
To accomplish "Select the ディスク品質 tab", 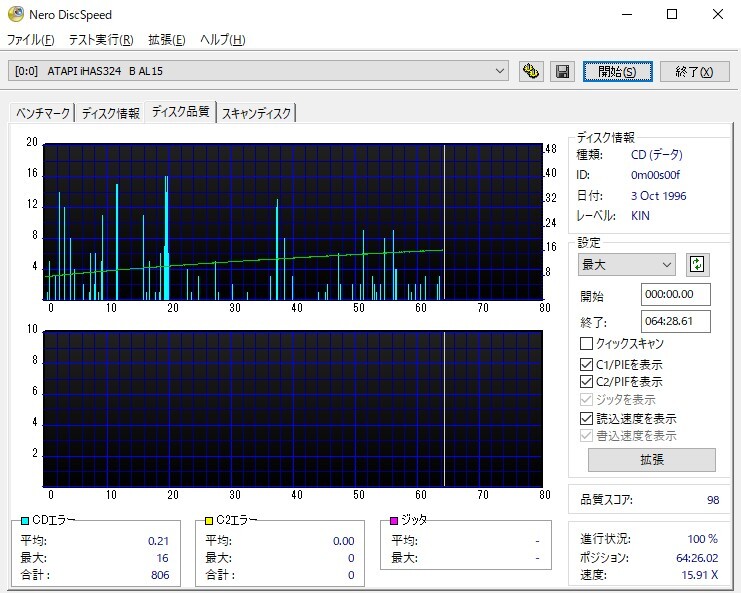I will [x=181, y=112].
